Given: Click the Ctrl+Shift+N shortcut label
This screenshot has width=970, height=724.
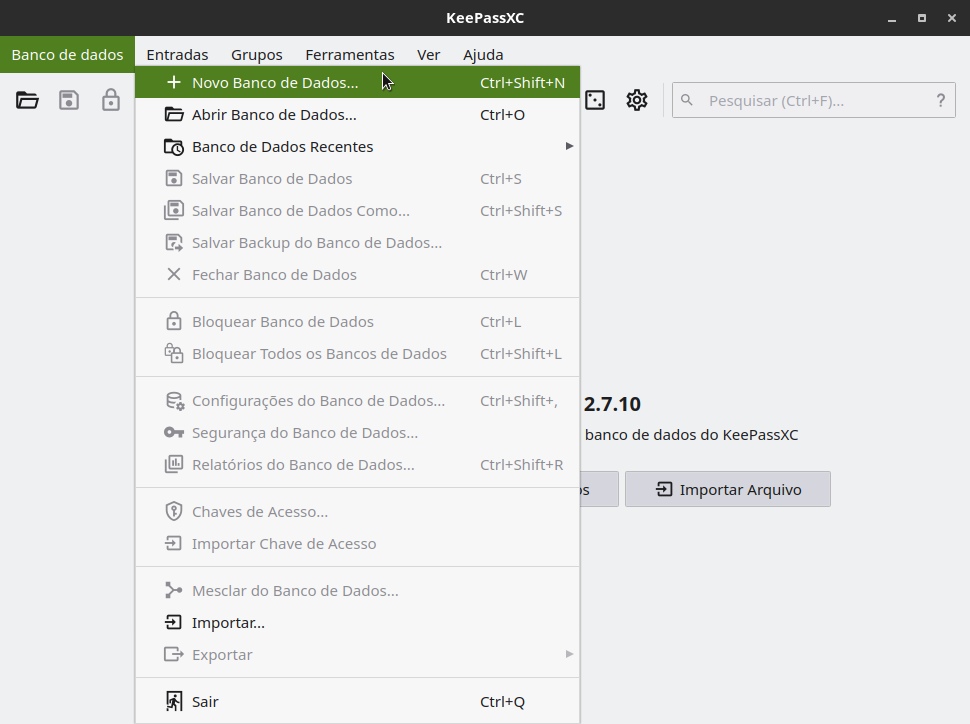Looking at the screenshot, I should pyautogui.click(x=522, y=82).
